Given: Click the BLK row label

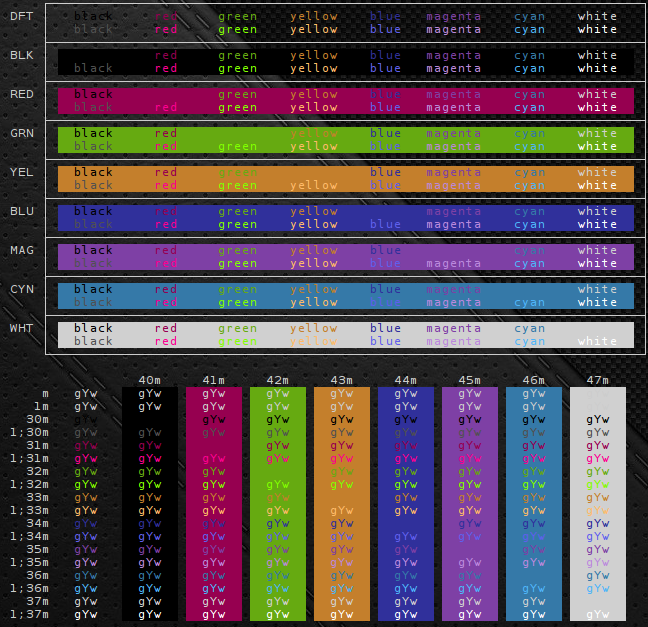Looking at the screenshot, I should (20, 55).
